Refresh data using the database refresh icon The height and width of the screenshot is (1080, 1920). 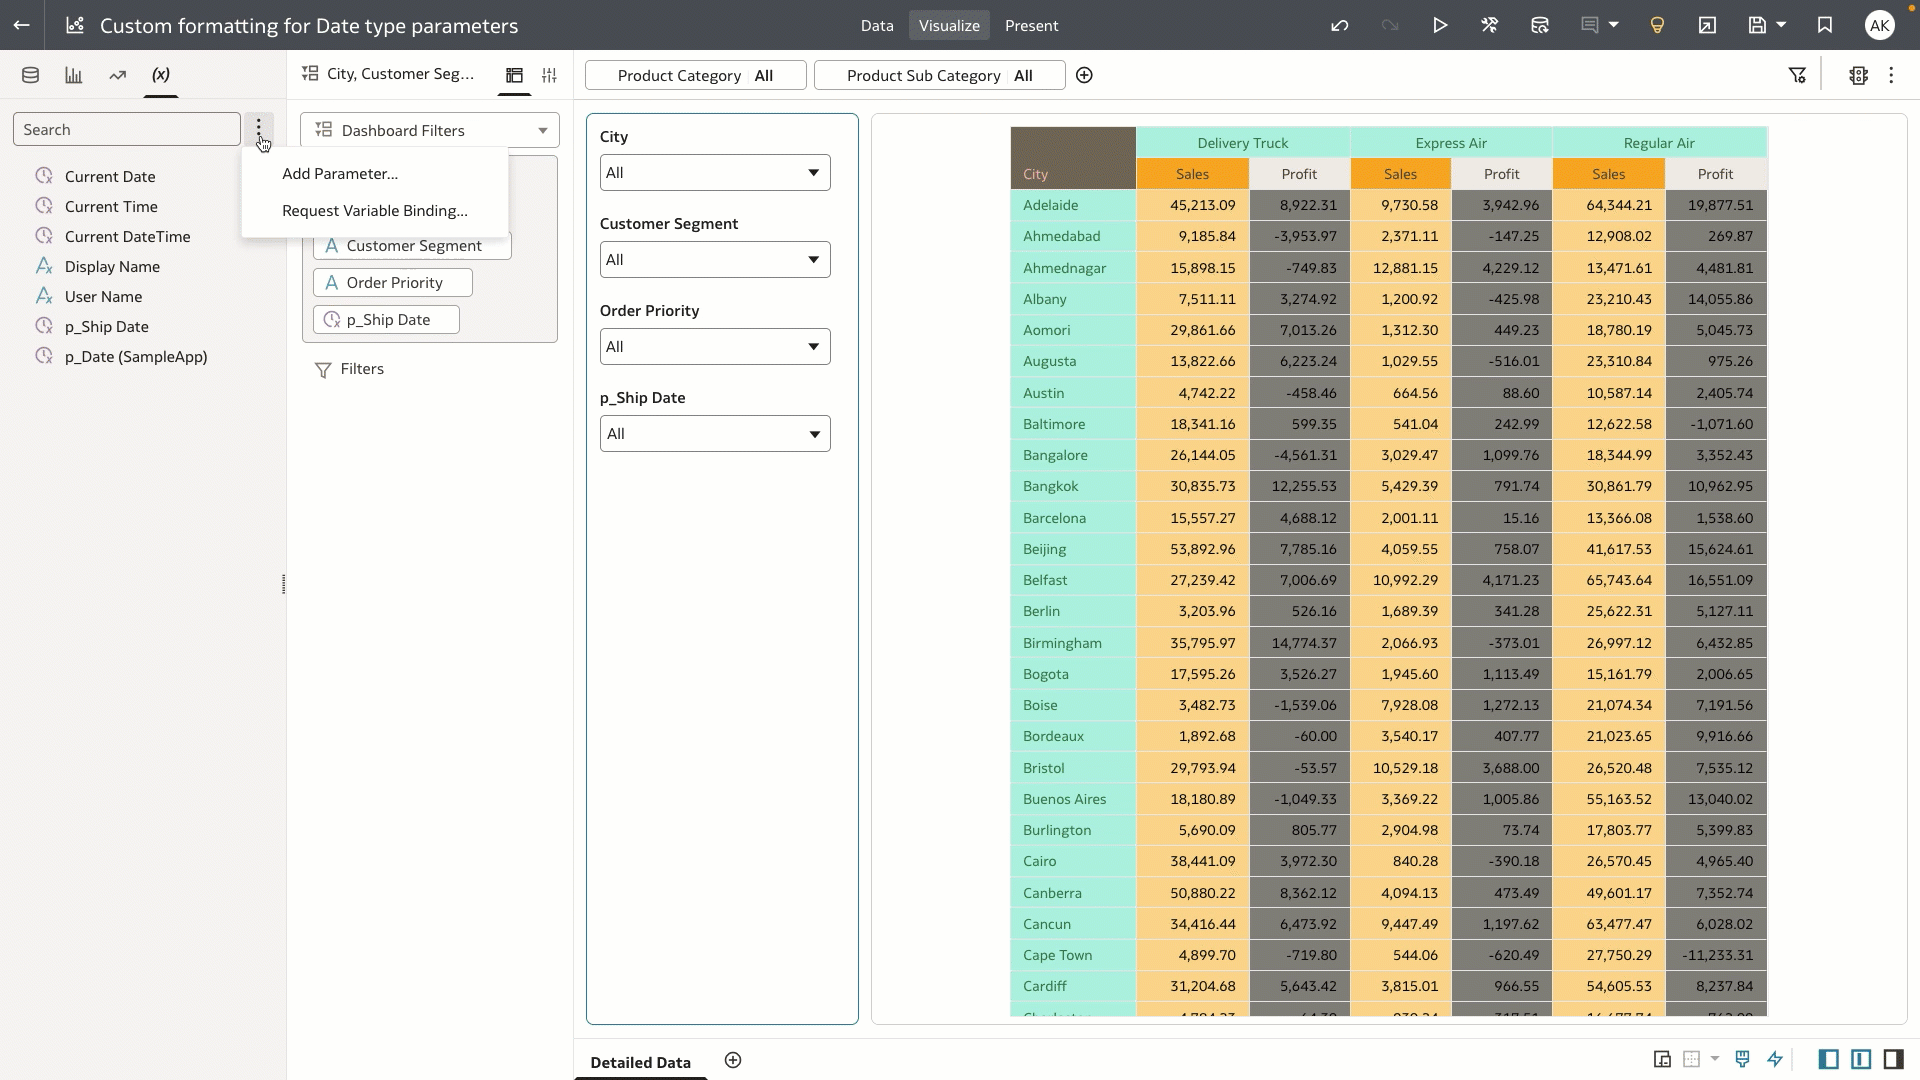tap(1539, 25)
